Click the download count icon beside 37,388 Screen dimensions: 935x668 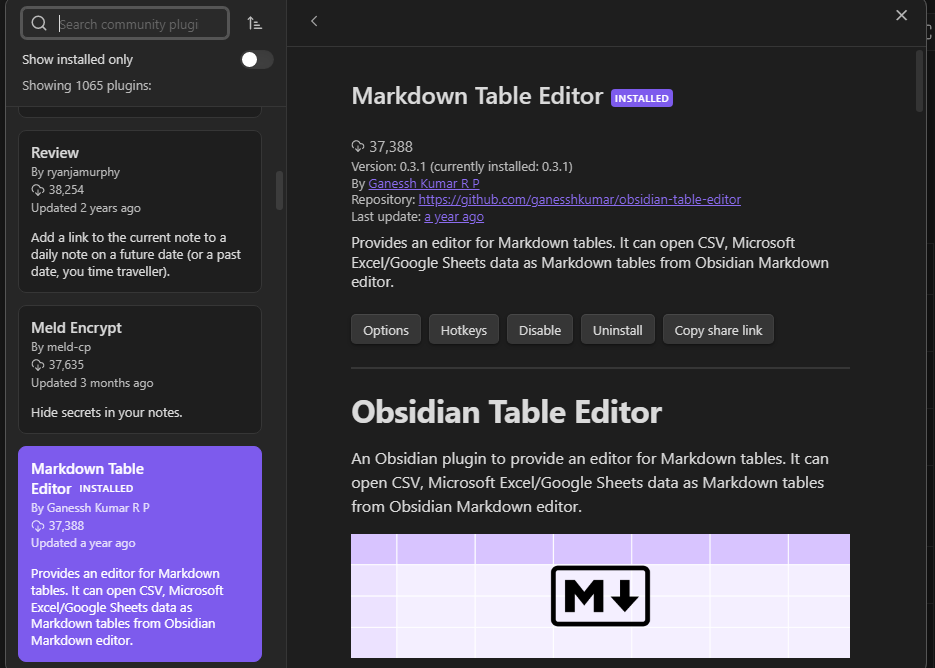358,146
